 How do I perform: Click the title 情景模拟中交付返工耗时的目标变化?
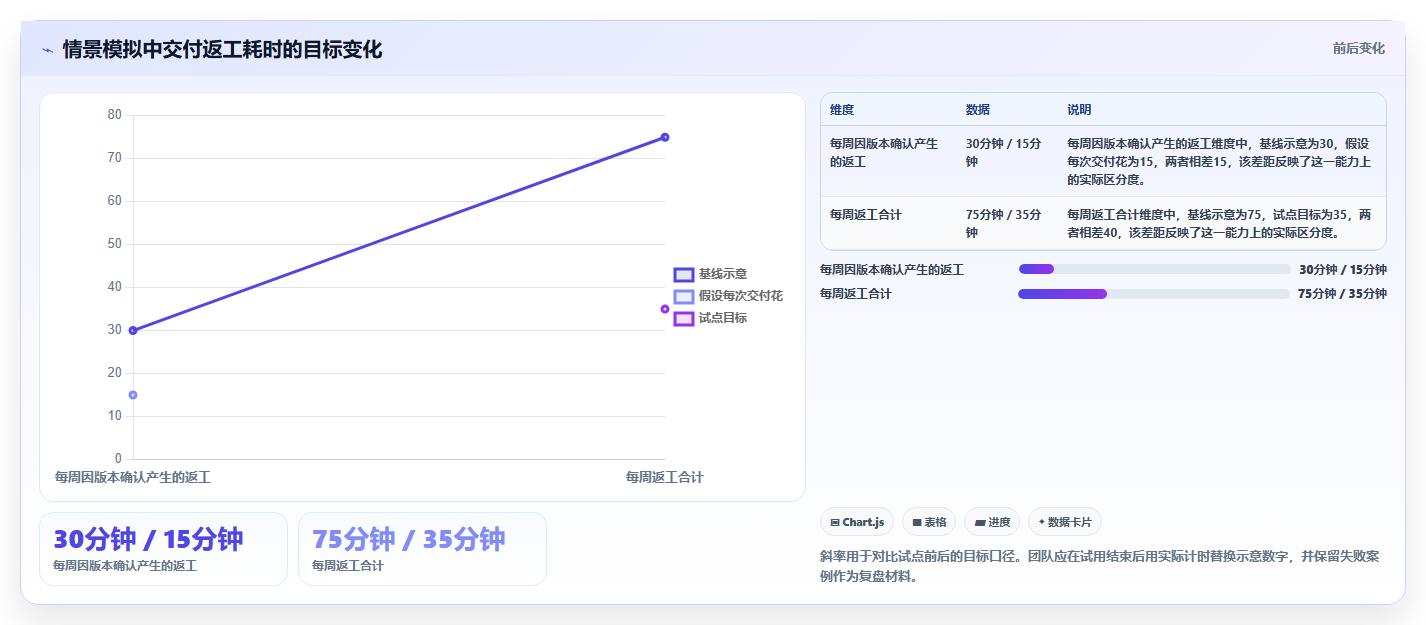coord(222,50)
